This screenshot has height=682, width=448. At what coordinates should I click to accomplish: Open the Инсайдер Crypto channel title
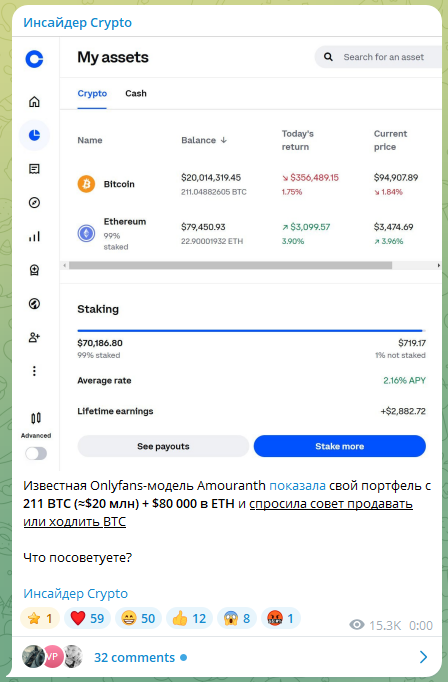tap(77, 23)
